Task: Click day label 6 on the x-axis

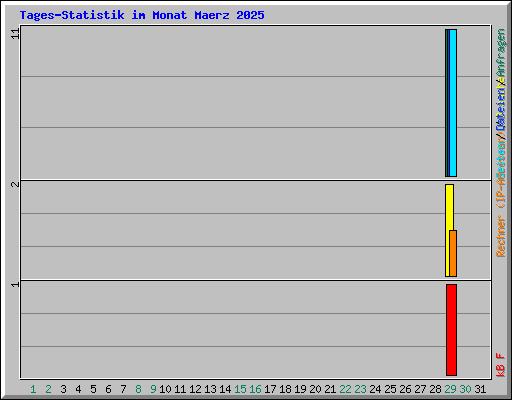Action: (x=108, y=389)
